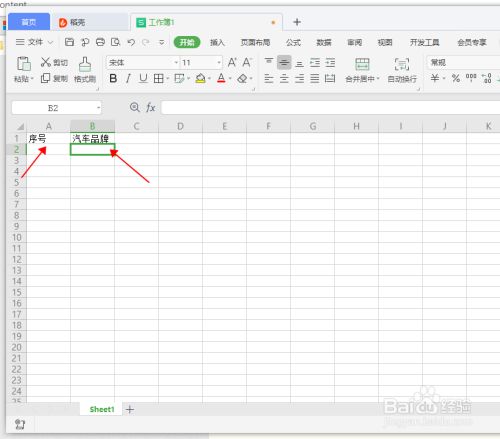Add a new sheet next to Sheet1
The height and width of the screenshot is (439, 500).
[130, 409]
